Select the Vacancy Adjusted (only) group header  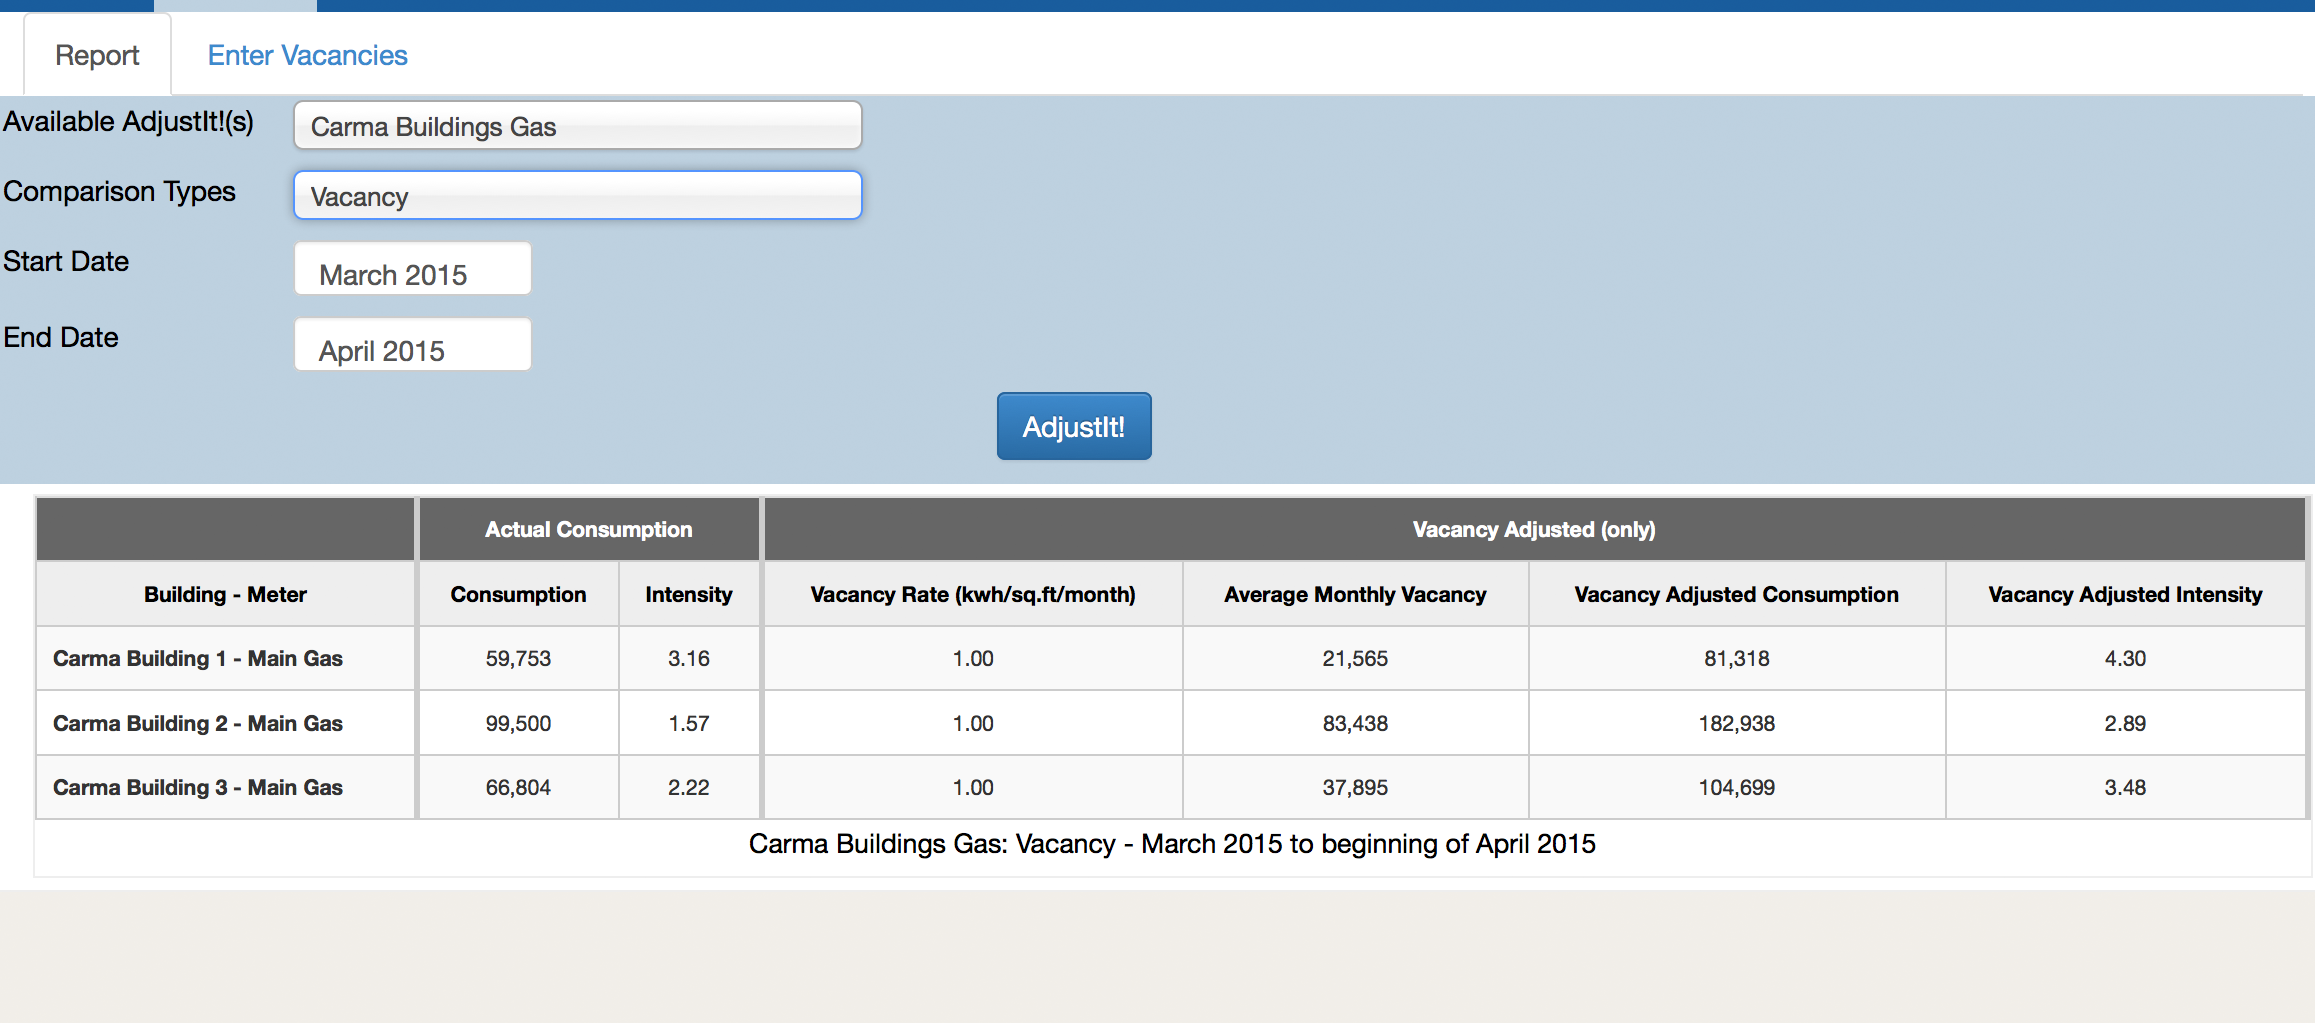(x=1534, y=529)
